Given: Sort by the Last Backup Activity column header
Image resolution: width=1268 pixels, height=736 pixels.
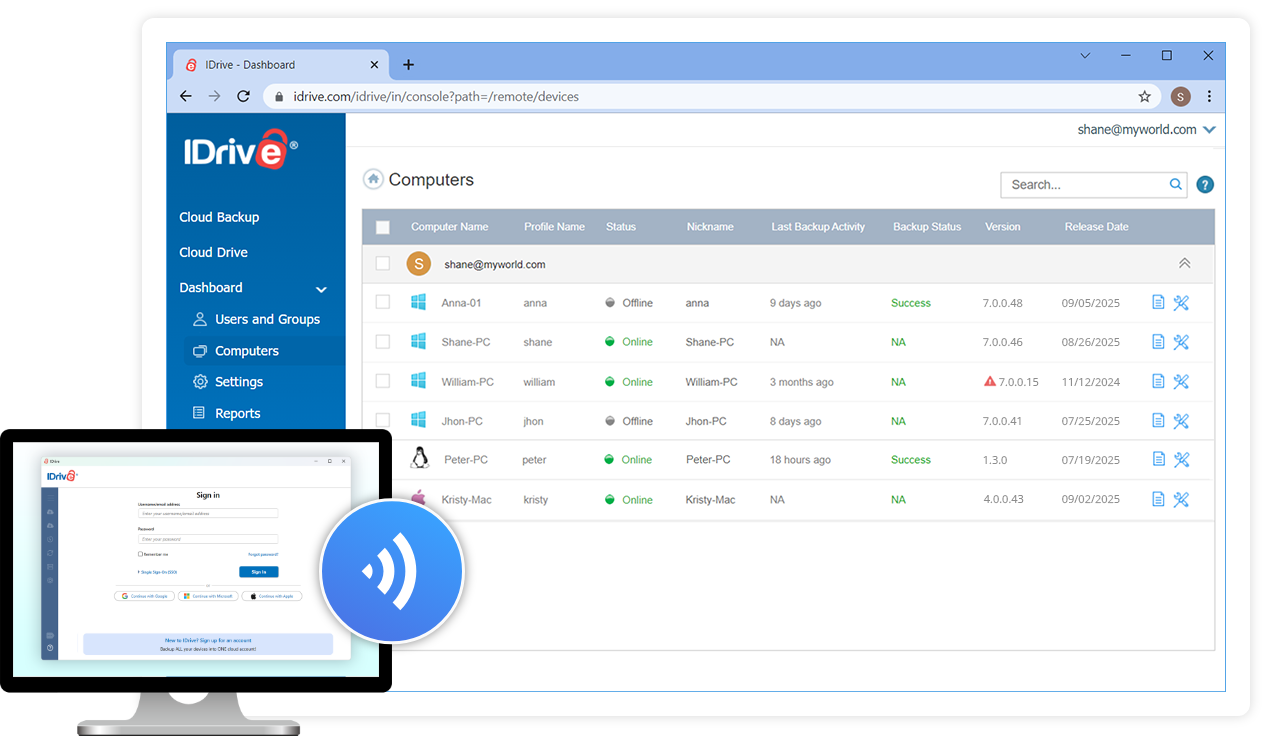Looking at the screenshot, I should (818, 227).
